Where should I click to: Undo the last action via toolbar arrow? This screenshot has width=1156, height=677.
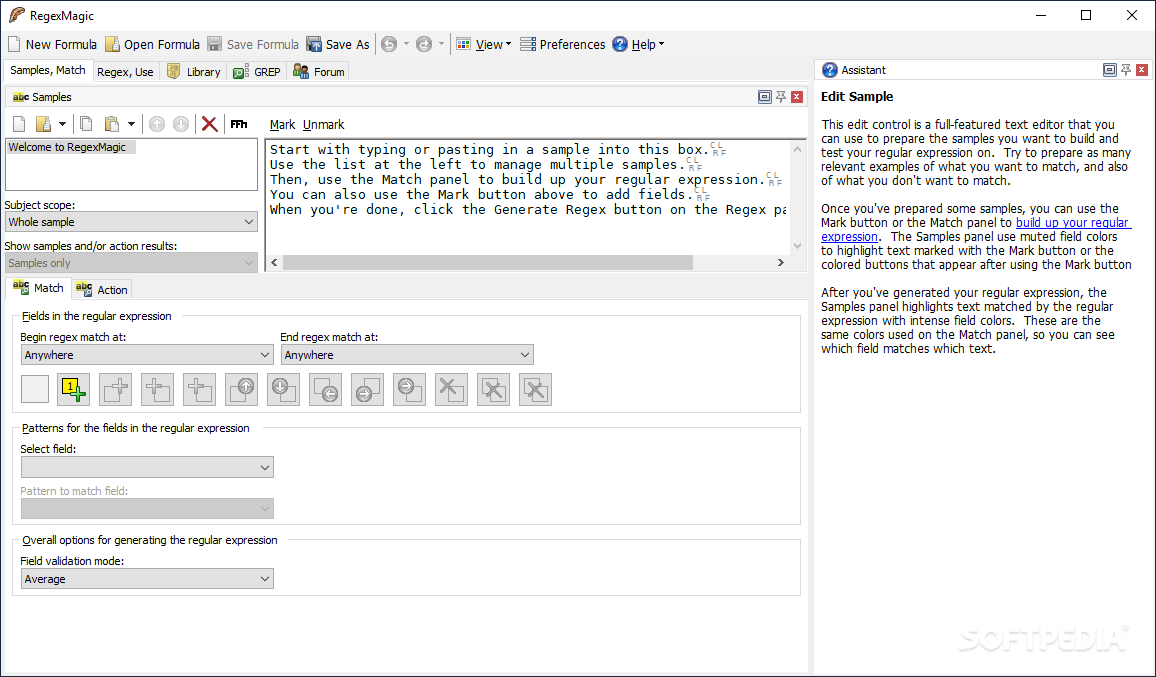click(x=389, y=44)
